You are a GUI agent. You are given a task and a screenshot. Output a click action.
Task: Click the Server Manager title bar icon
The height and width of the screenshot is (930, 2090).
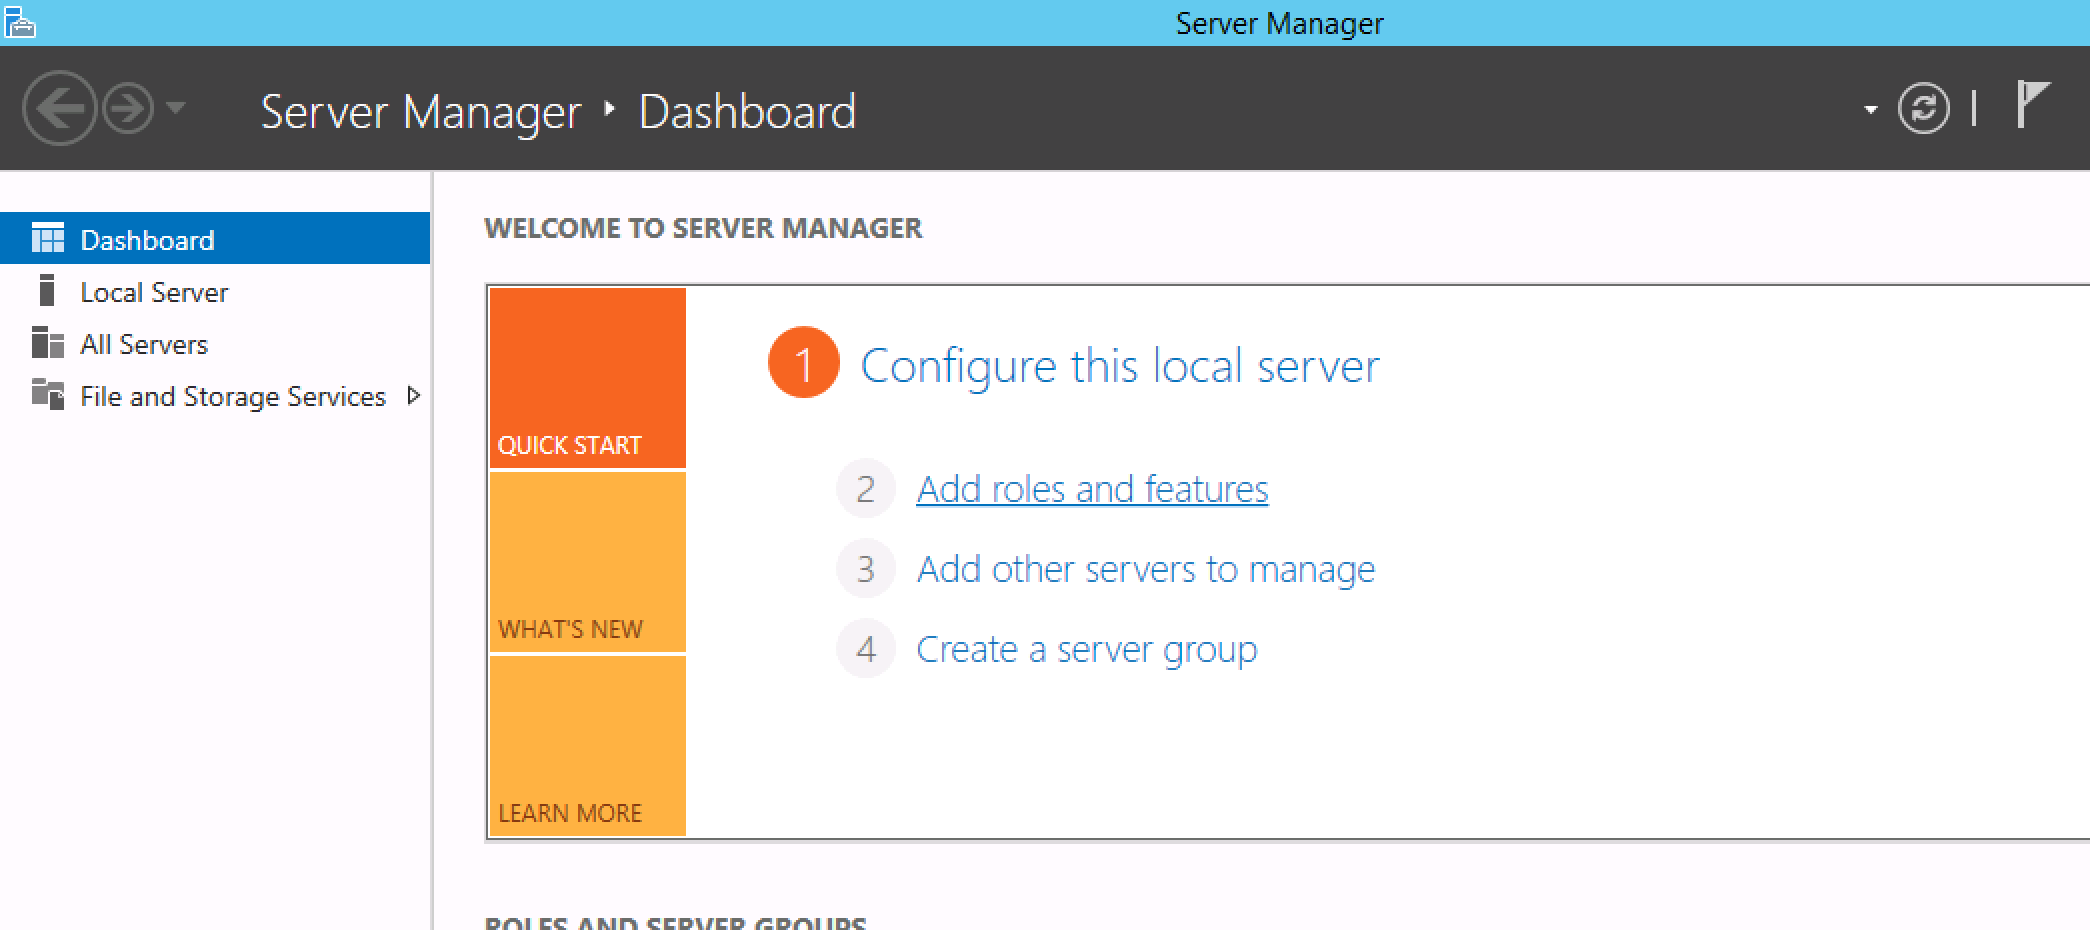pyautogui.click(x=19, y=21)
